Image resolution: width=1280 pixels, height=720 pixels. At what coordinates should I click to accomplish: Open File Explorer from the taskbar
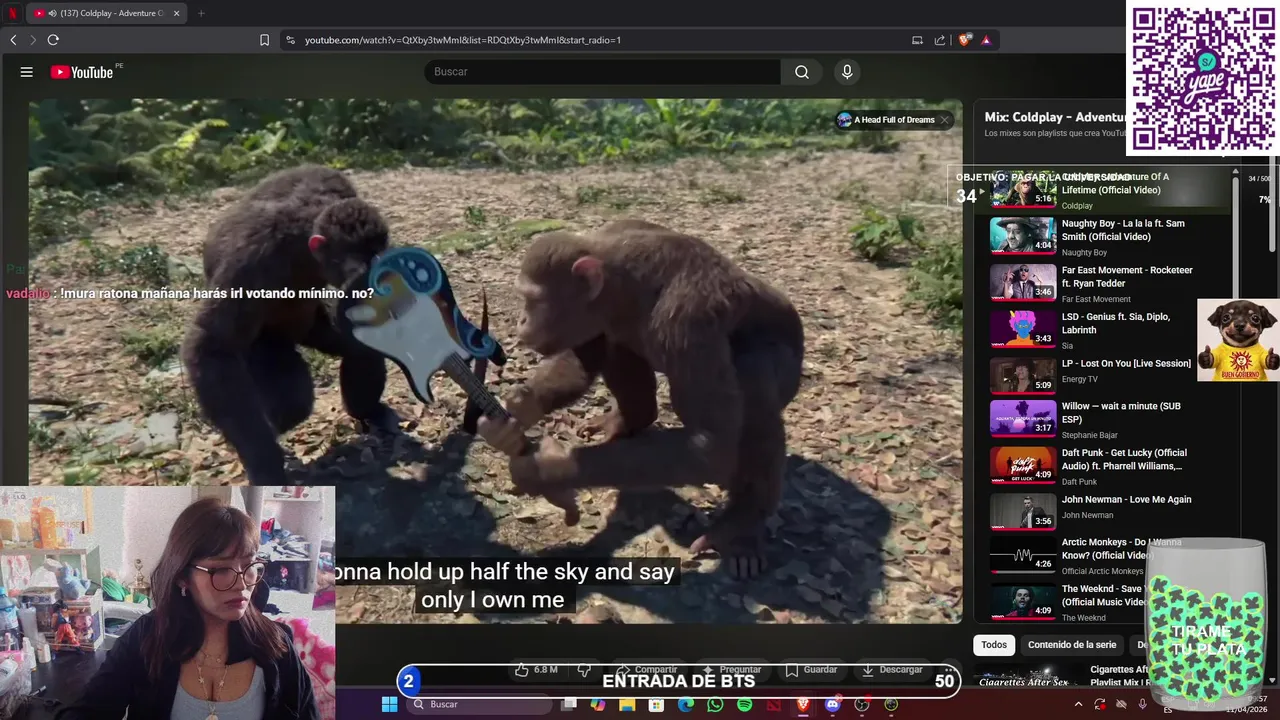pyautogui.click(x=627, y=705)
